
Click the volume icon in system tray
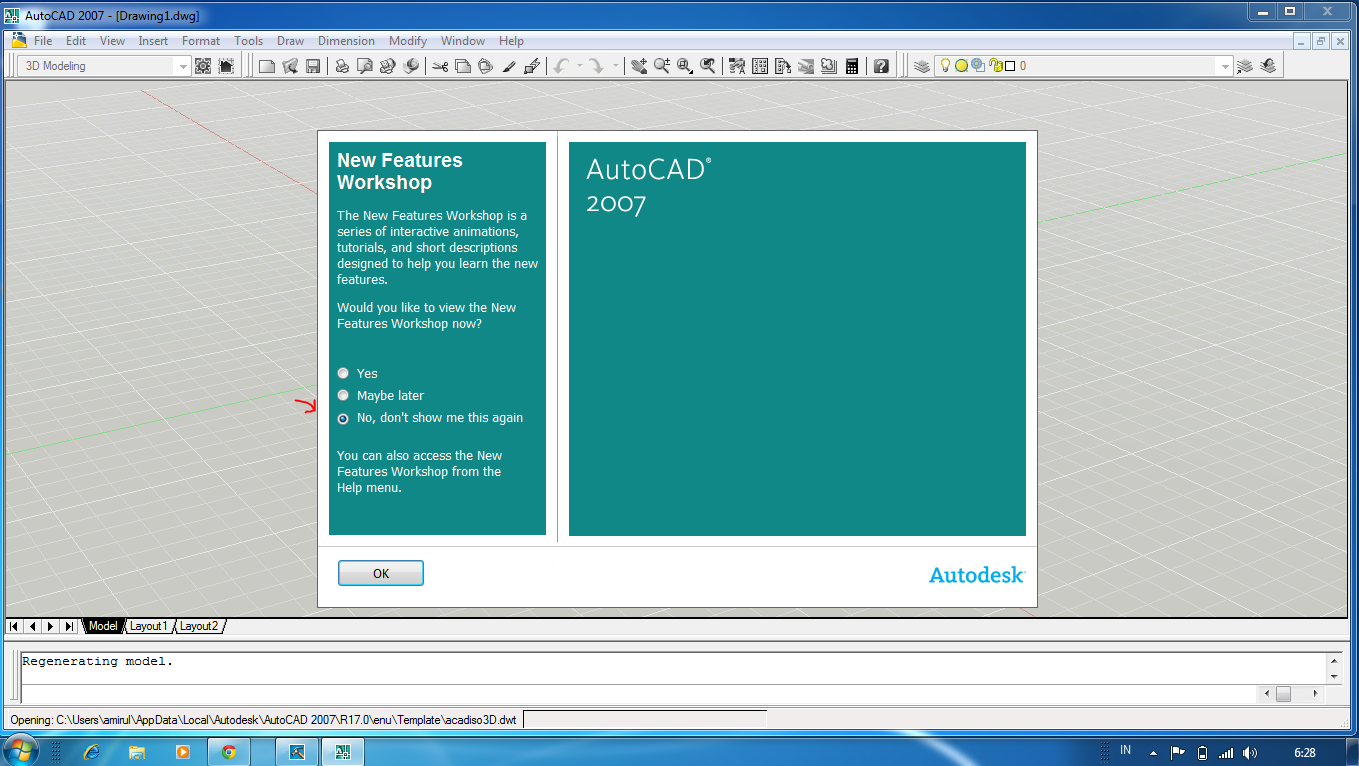(1250, 752)
